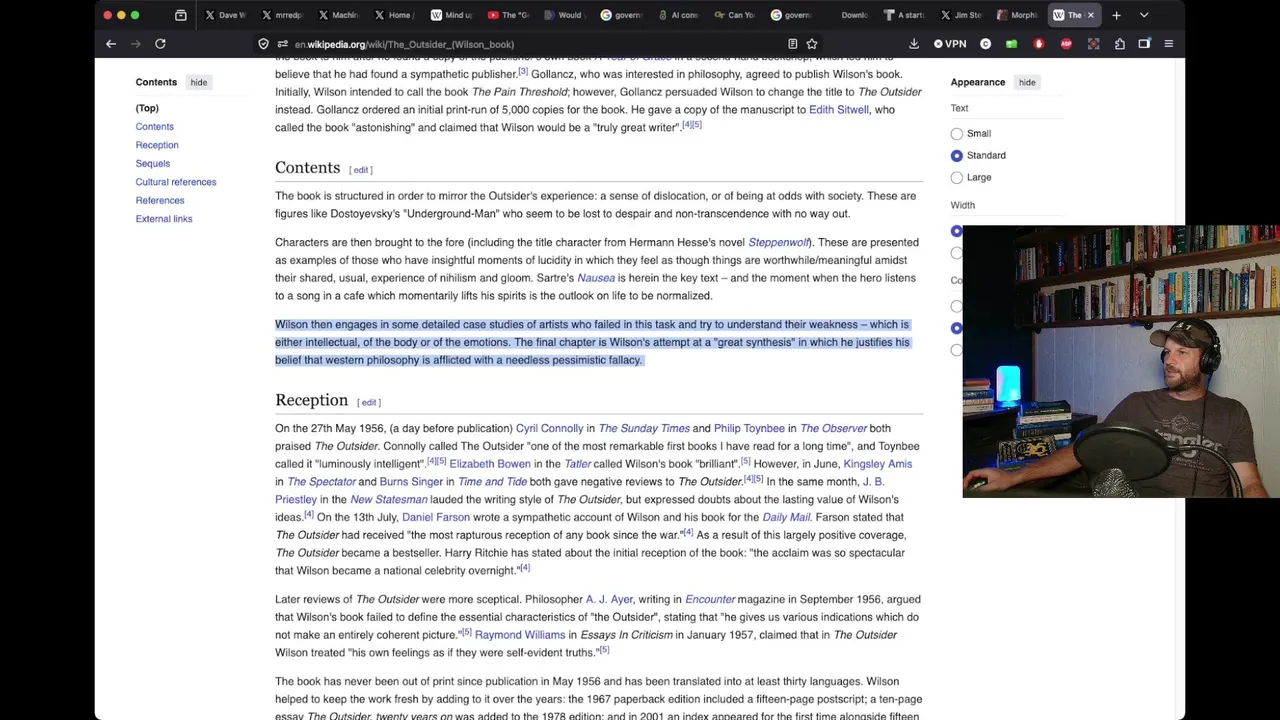Switch to the Morphi tab

click(1017, 15)
